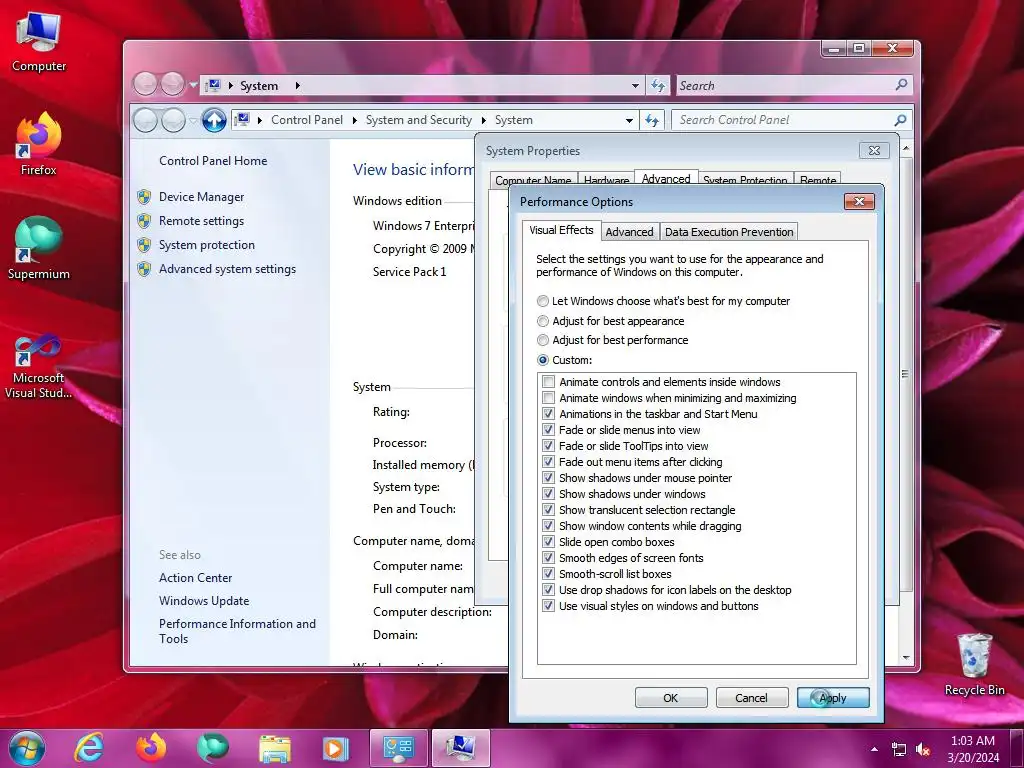Screen dimensions: 1024x768
Task: Open Hardware tab in System Properties
Action: (x=606, y=180)
